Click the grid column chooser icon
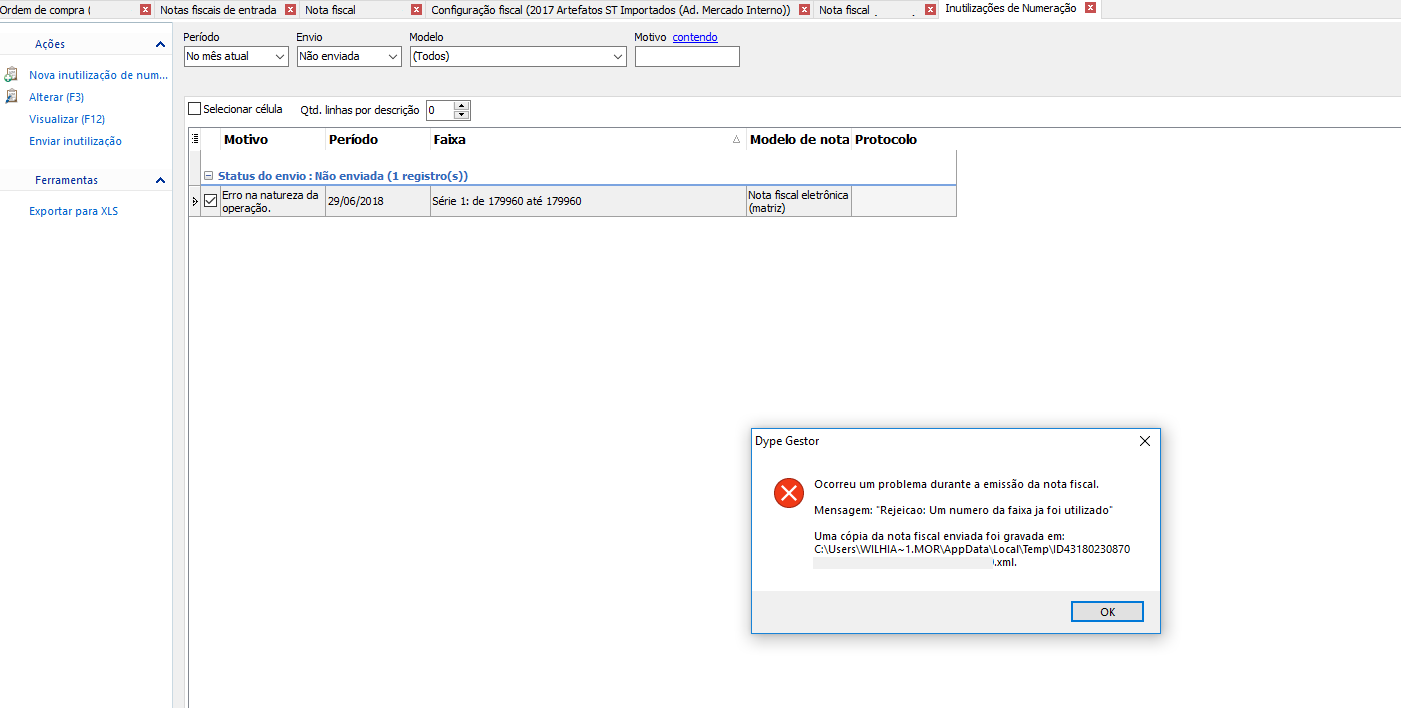The height and width of the screenshot is (708, 1401). (195, 139)
